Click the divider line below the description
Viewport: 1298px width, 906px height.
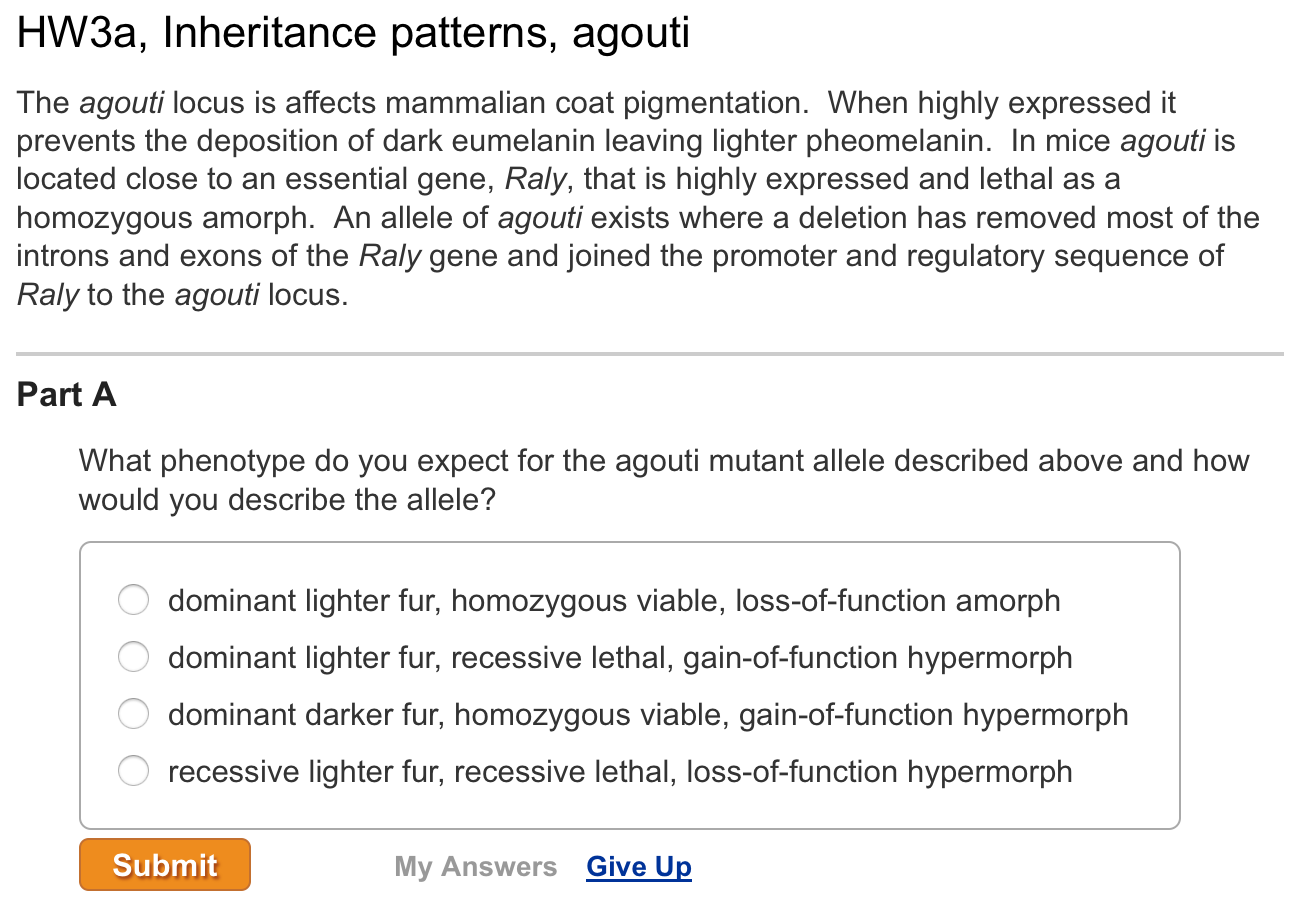[x=649, y=352]
